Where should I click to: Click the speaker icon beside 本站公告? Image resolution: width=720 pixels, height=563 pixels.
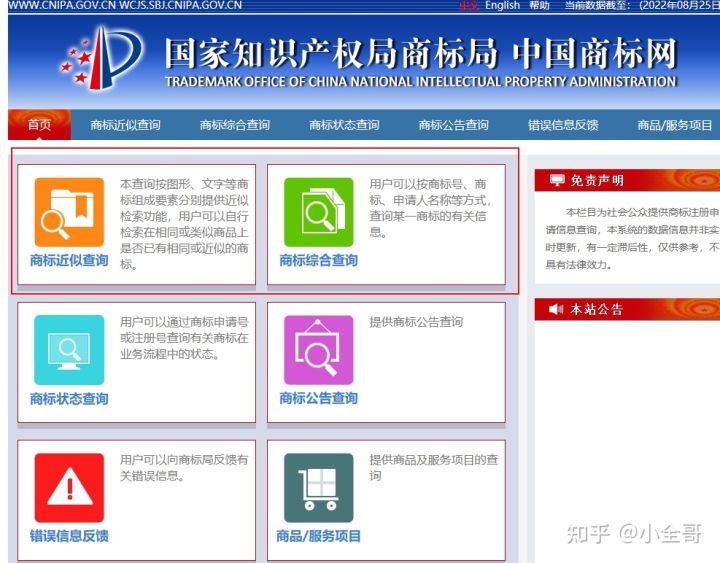coord(556,309)
